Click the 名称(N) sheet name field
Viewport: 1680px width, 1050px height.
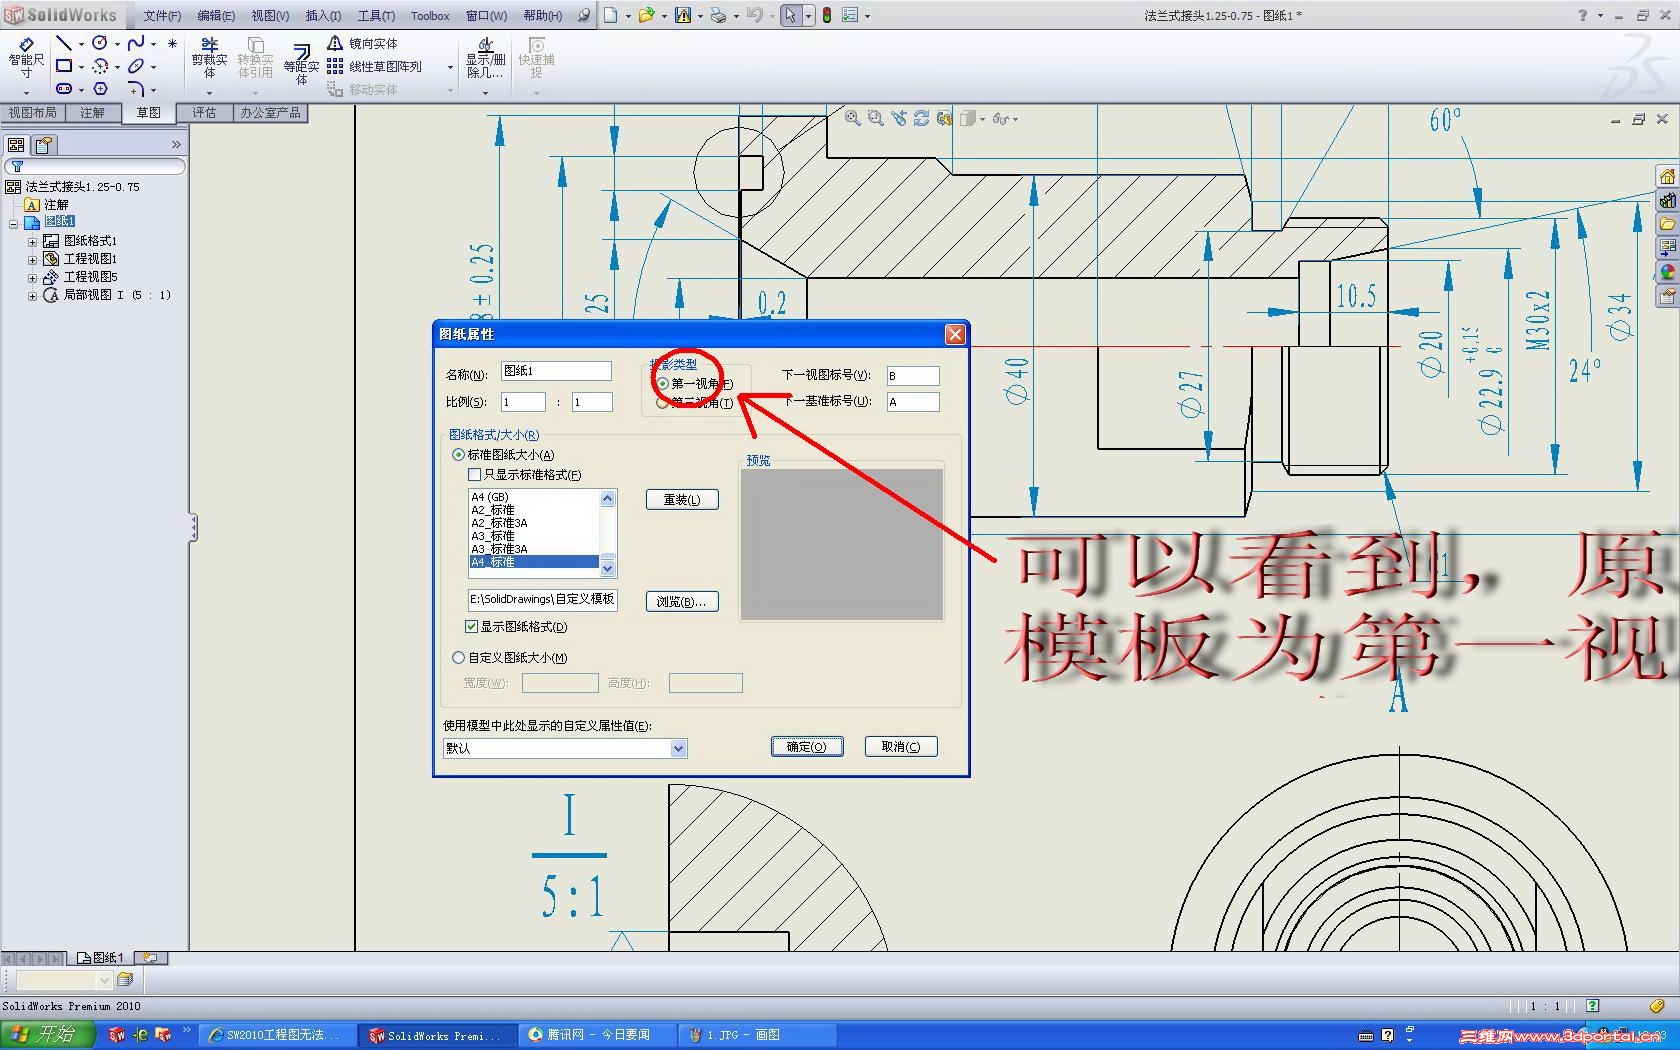click(556, 371)
